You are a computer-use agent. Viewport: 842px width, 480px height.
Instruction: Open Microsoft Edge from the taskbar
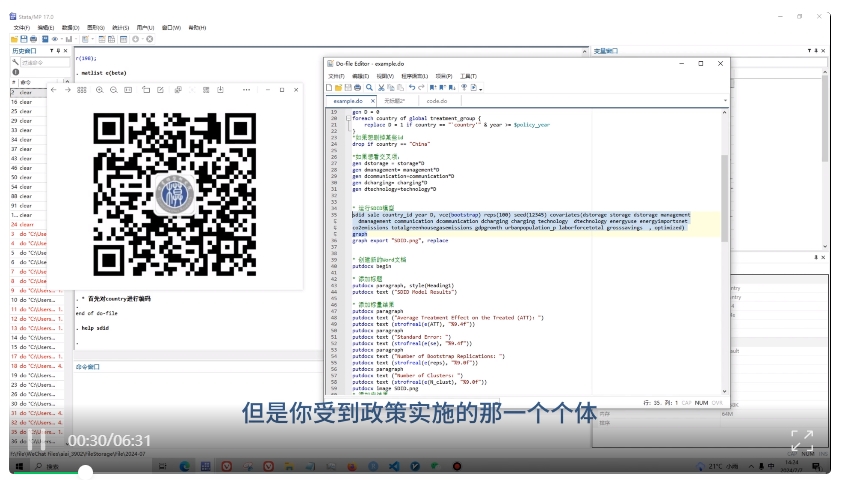(x=184, y=466)
